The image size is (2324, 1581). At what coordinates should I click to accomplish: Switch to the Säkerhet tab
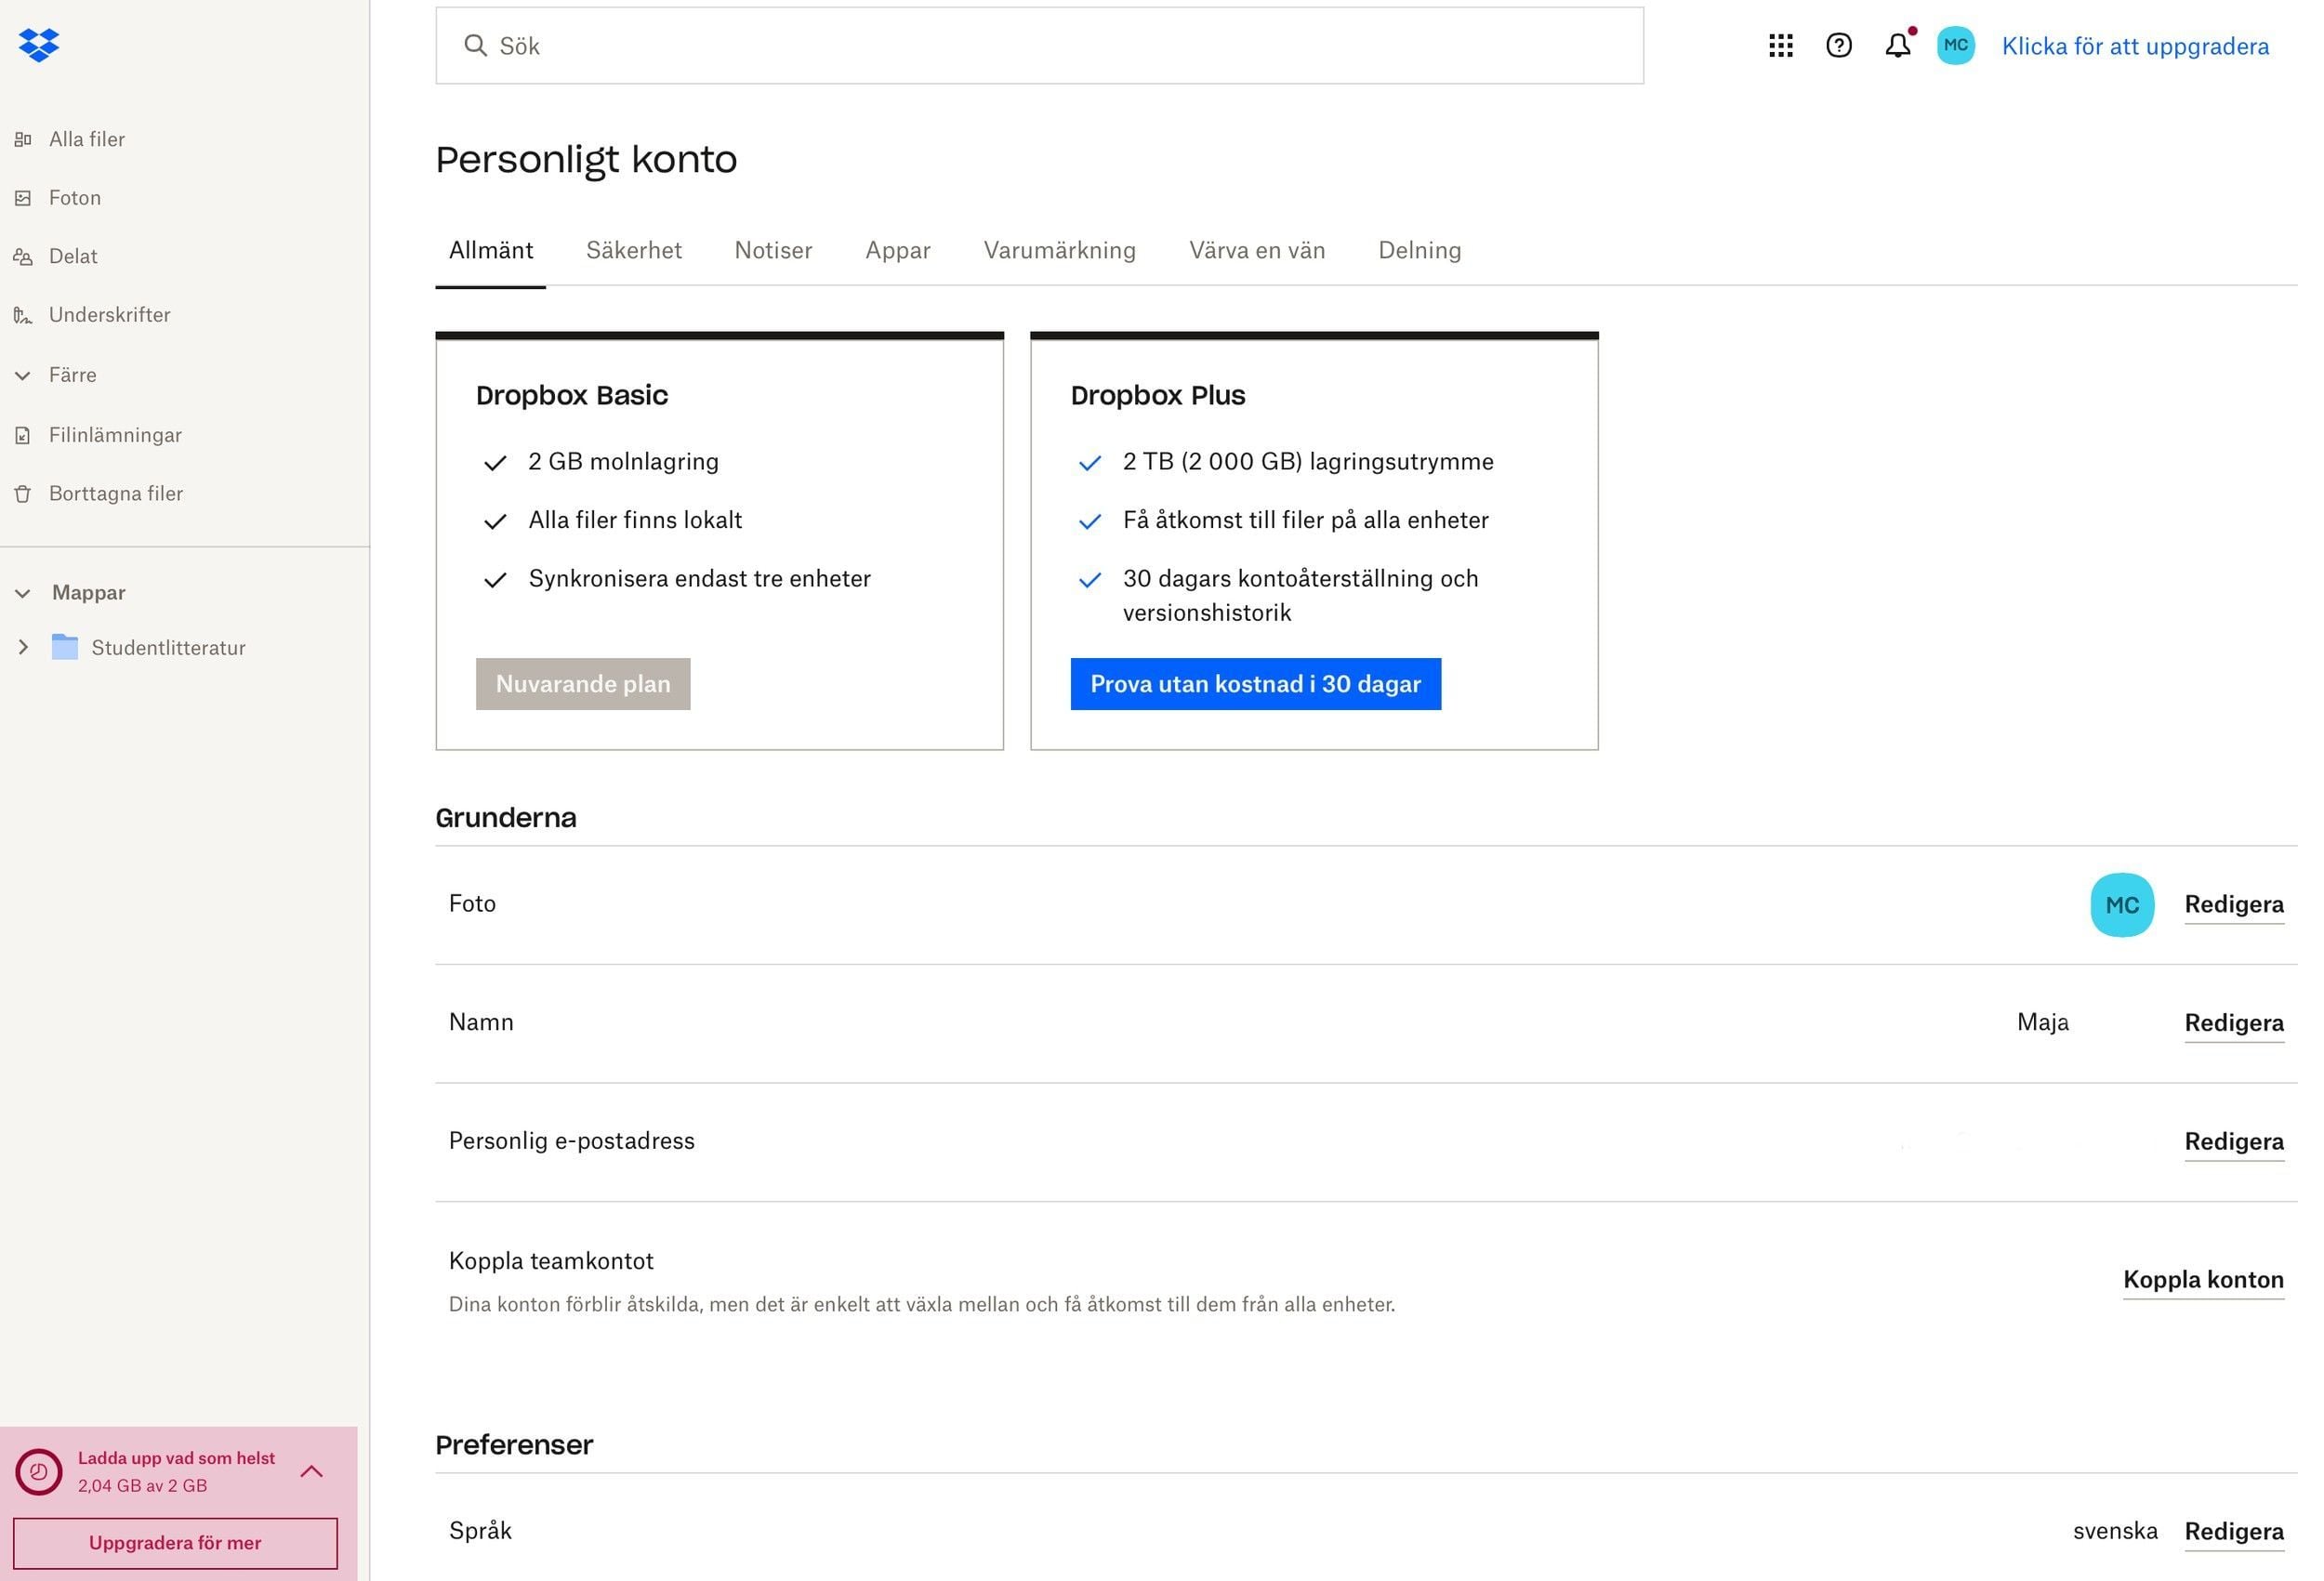point(633,250)
